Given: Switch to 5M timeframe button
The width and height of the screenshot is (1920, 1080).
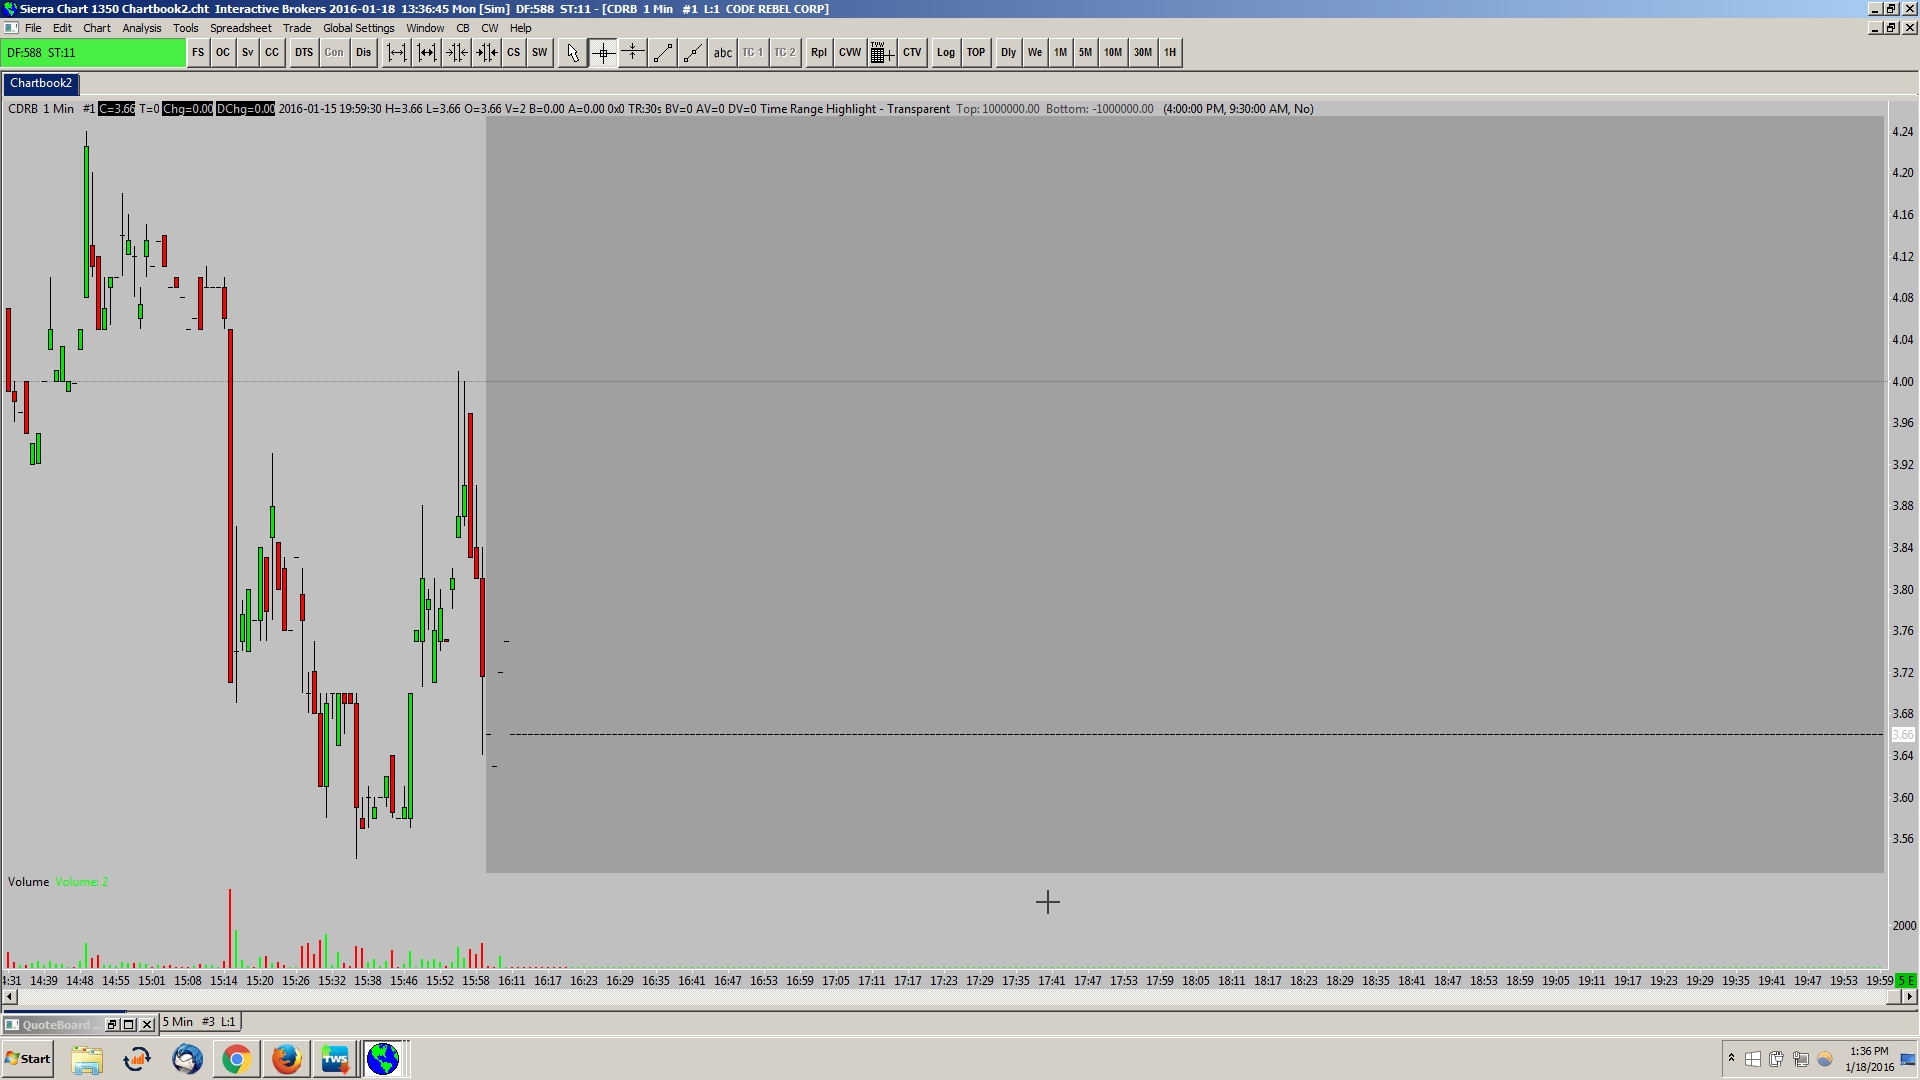Looking at the screenshot, I should pos(1085,53).
